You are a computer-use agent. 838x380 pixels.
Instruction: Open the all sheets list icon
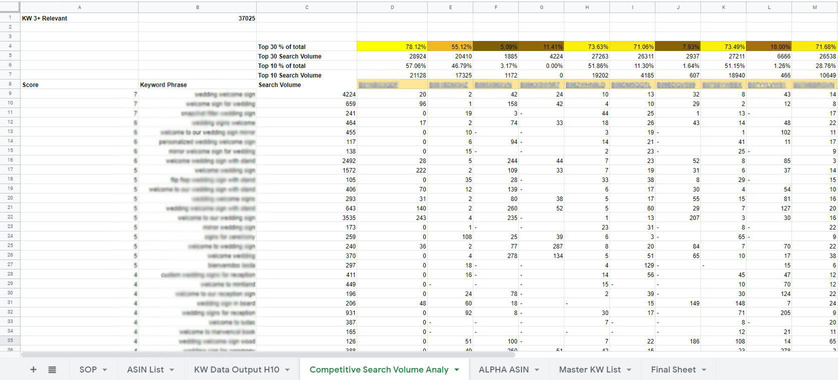(52, 369)
